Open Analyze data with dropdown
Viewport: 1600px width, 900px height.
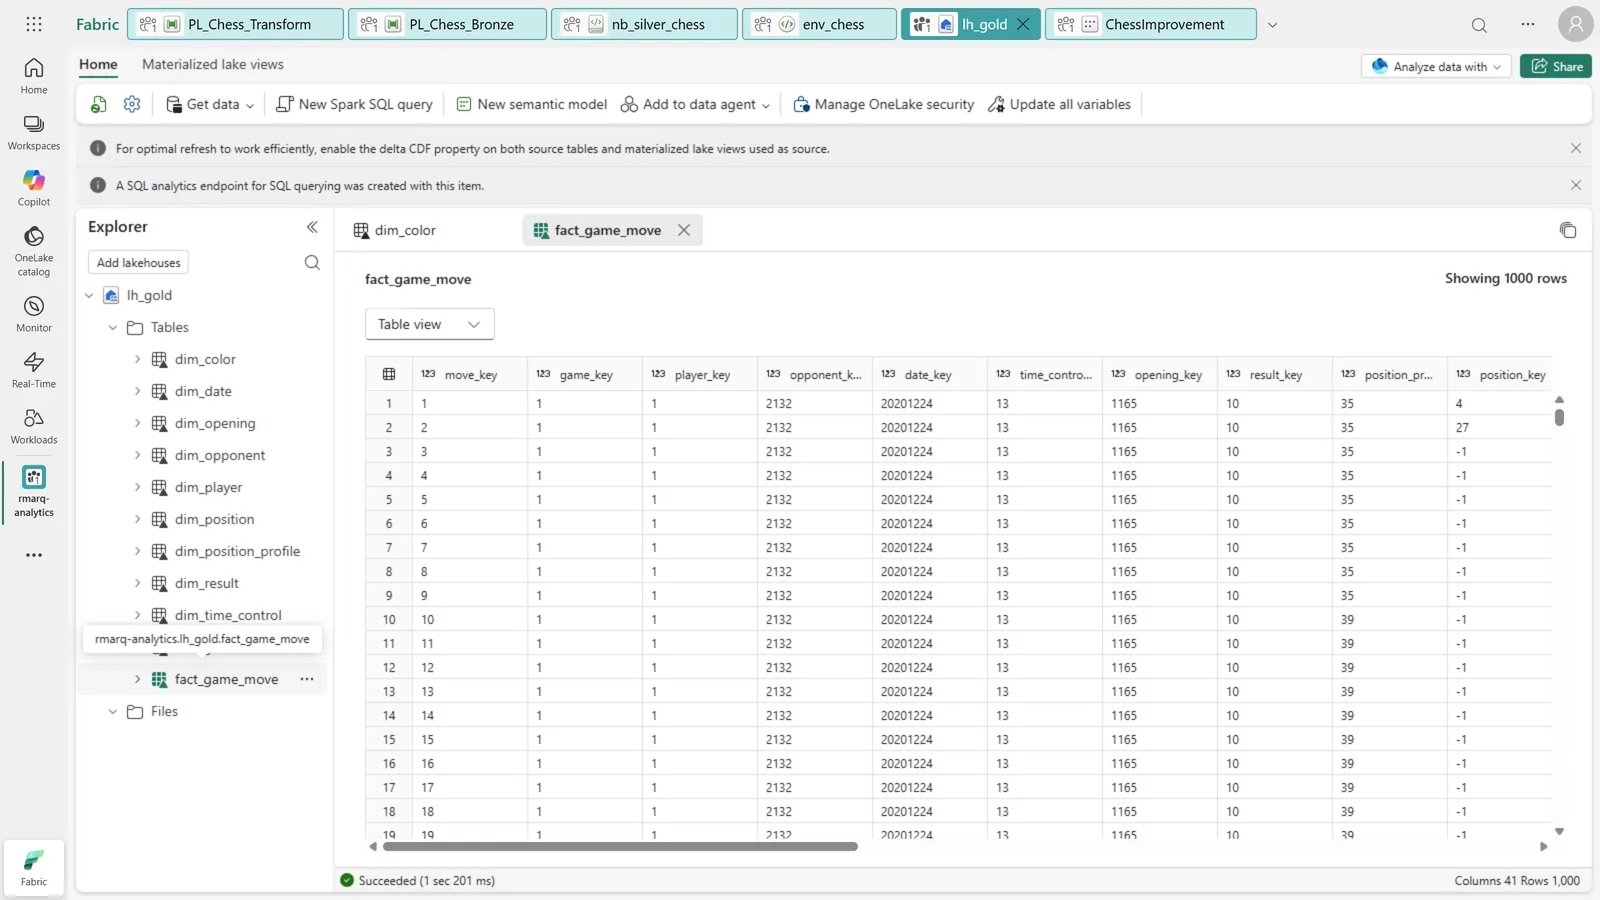1436,66
